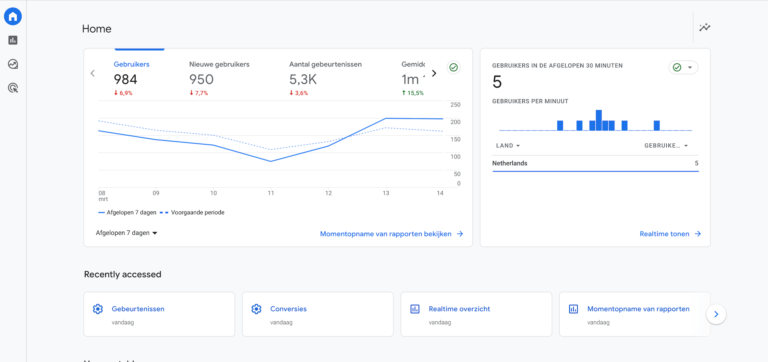Open the Realtime tonen link
Viewport: 768px width, 362px height.
[x=670, y=234]
